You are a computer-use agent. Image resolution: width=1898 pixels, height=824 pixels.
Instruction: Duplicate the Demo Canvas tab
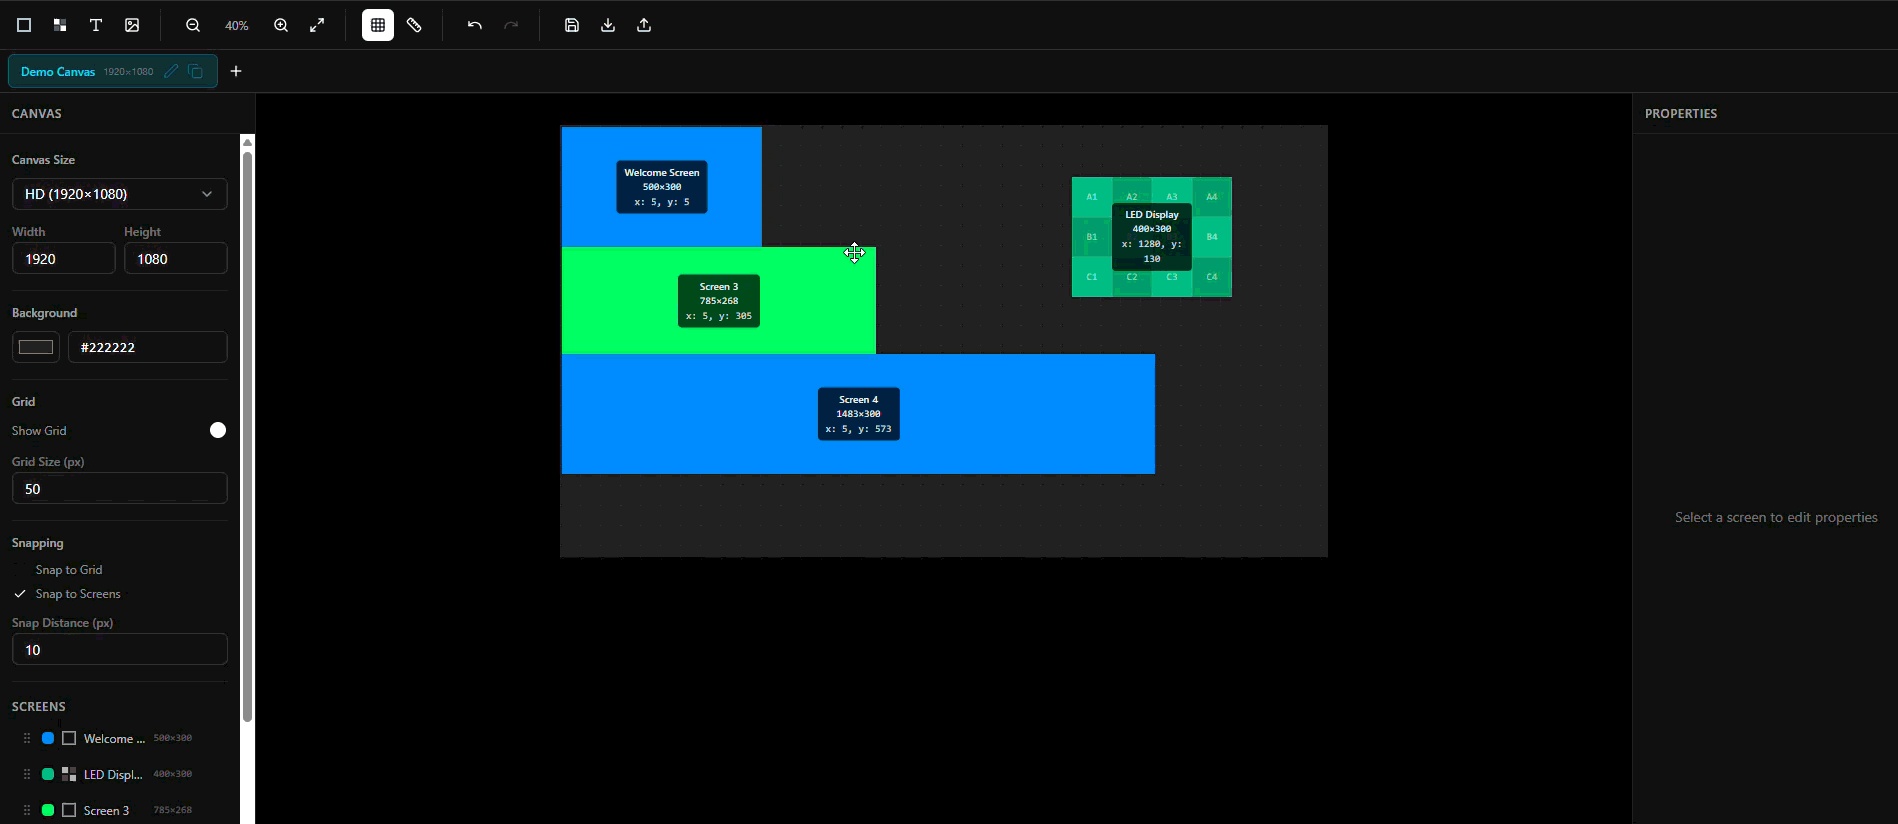[x=196, y=71]
